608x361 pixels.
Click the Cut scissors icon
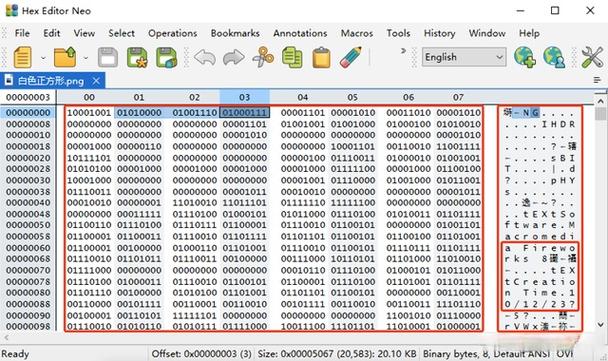click(263, 57)
